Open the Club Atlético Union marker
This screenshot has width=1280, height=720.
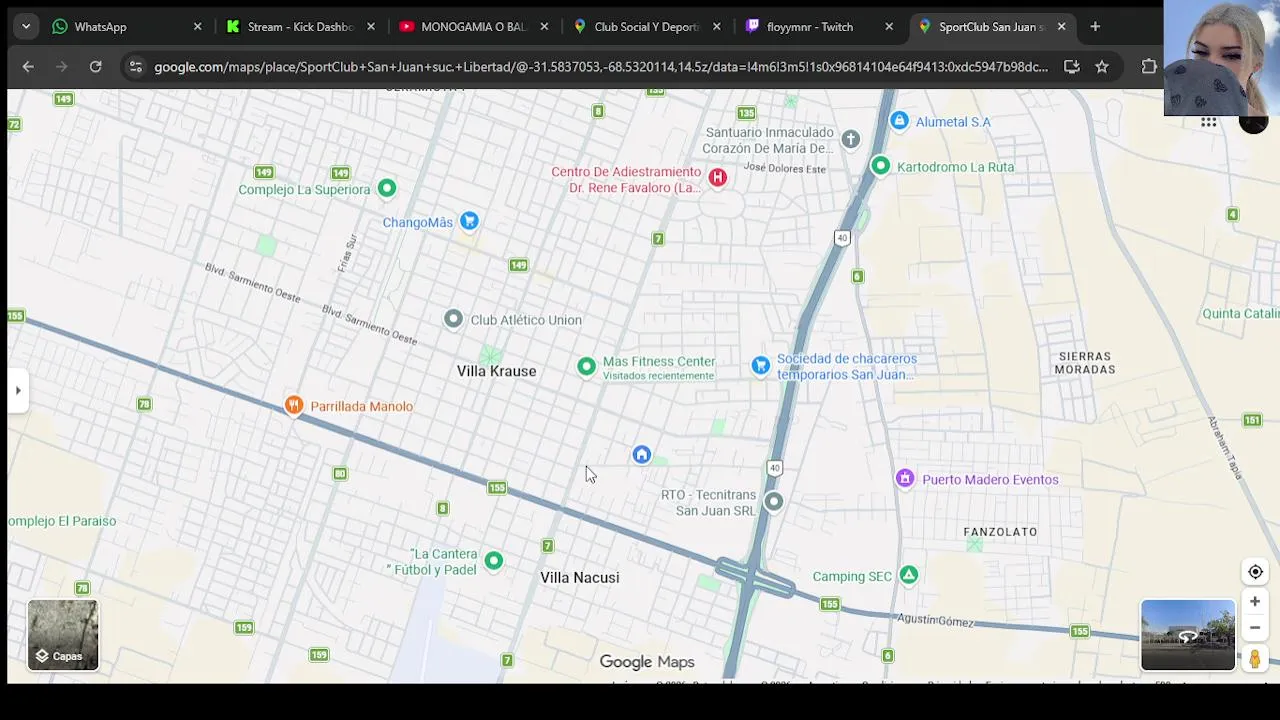click(x=453, y=319)
